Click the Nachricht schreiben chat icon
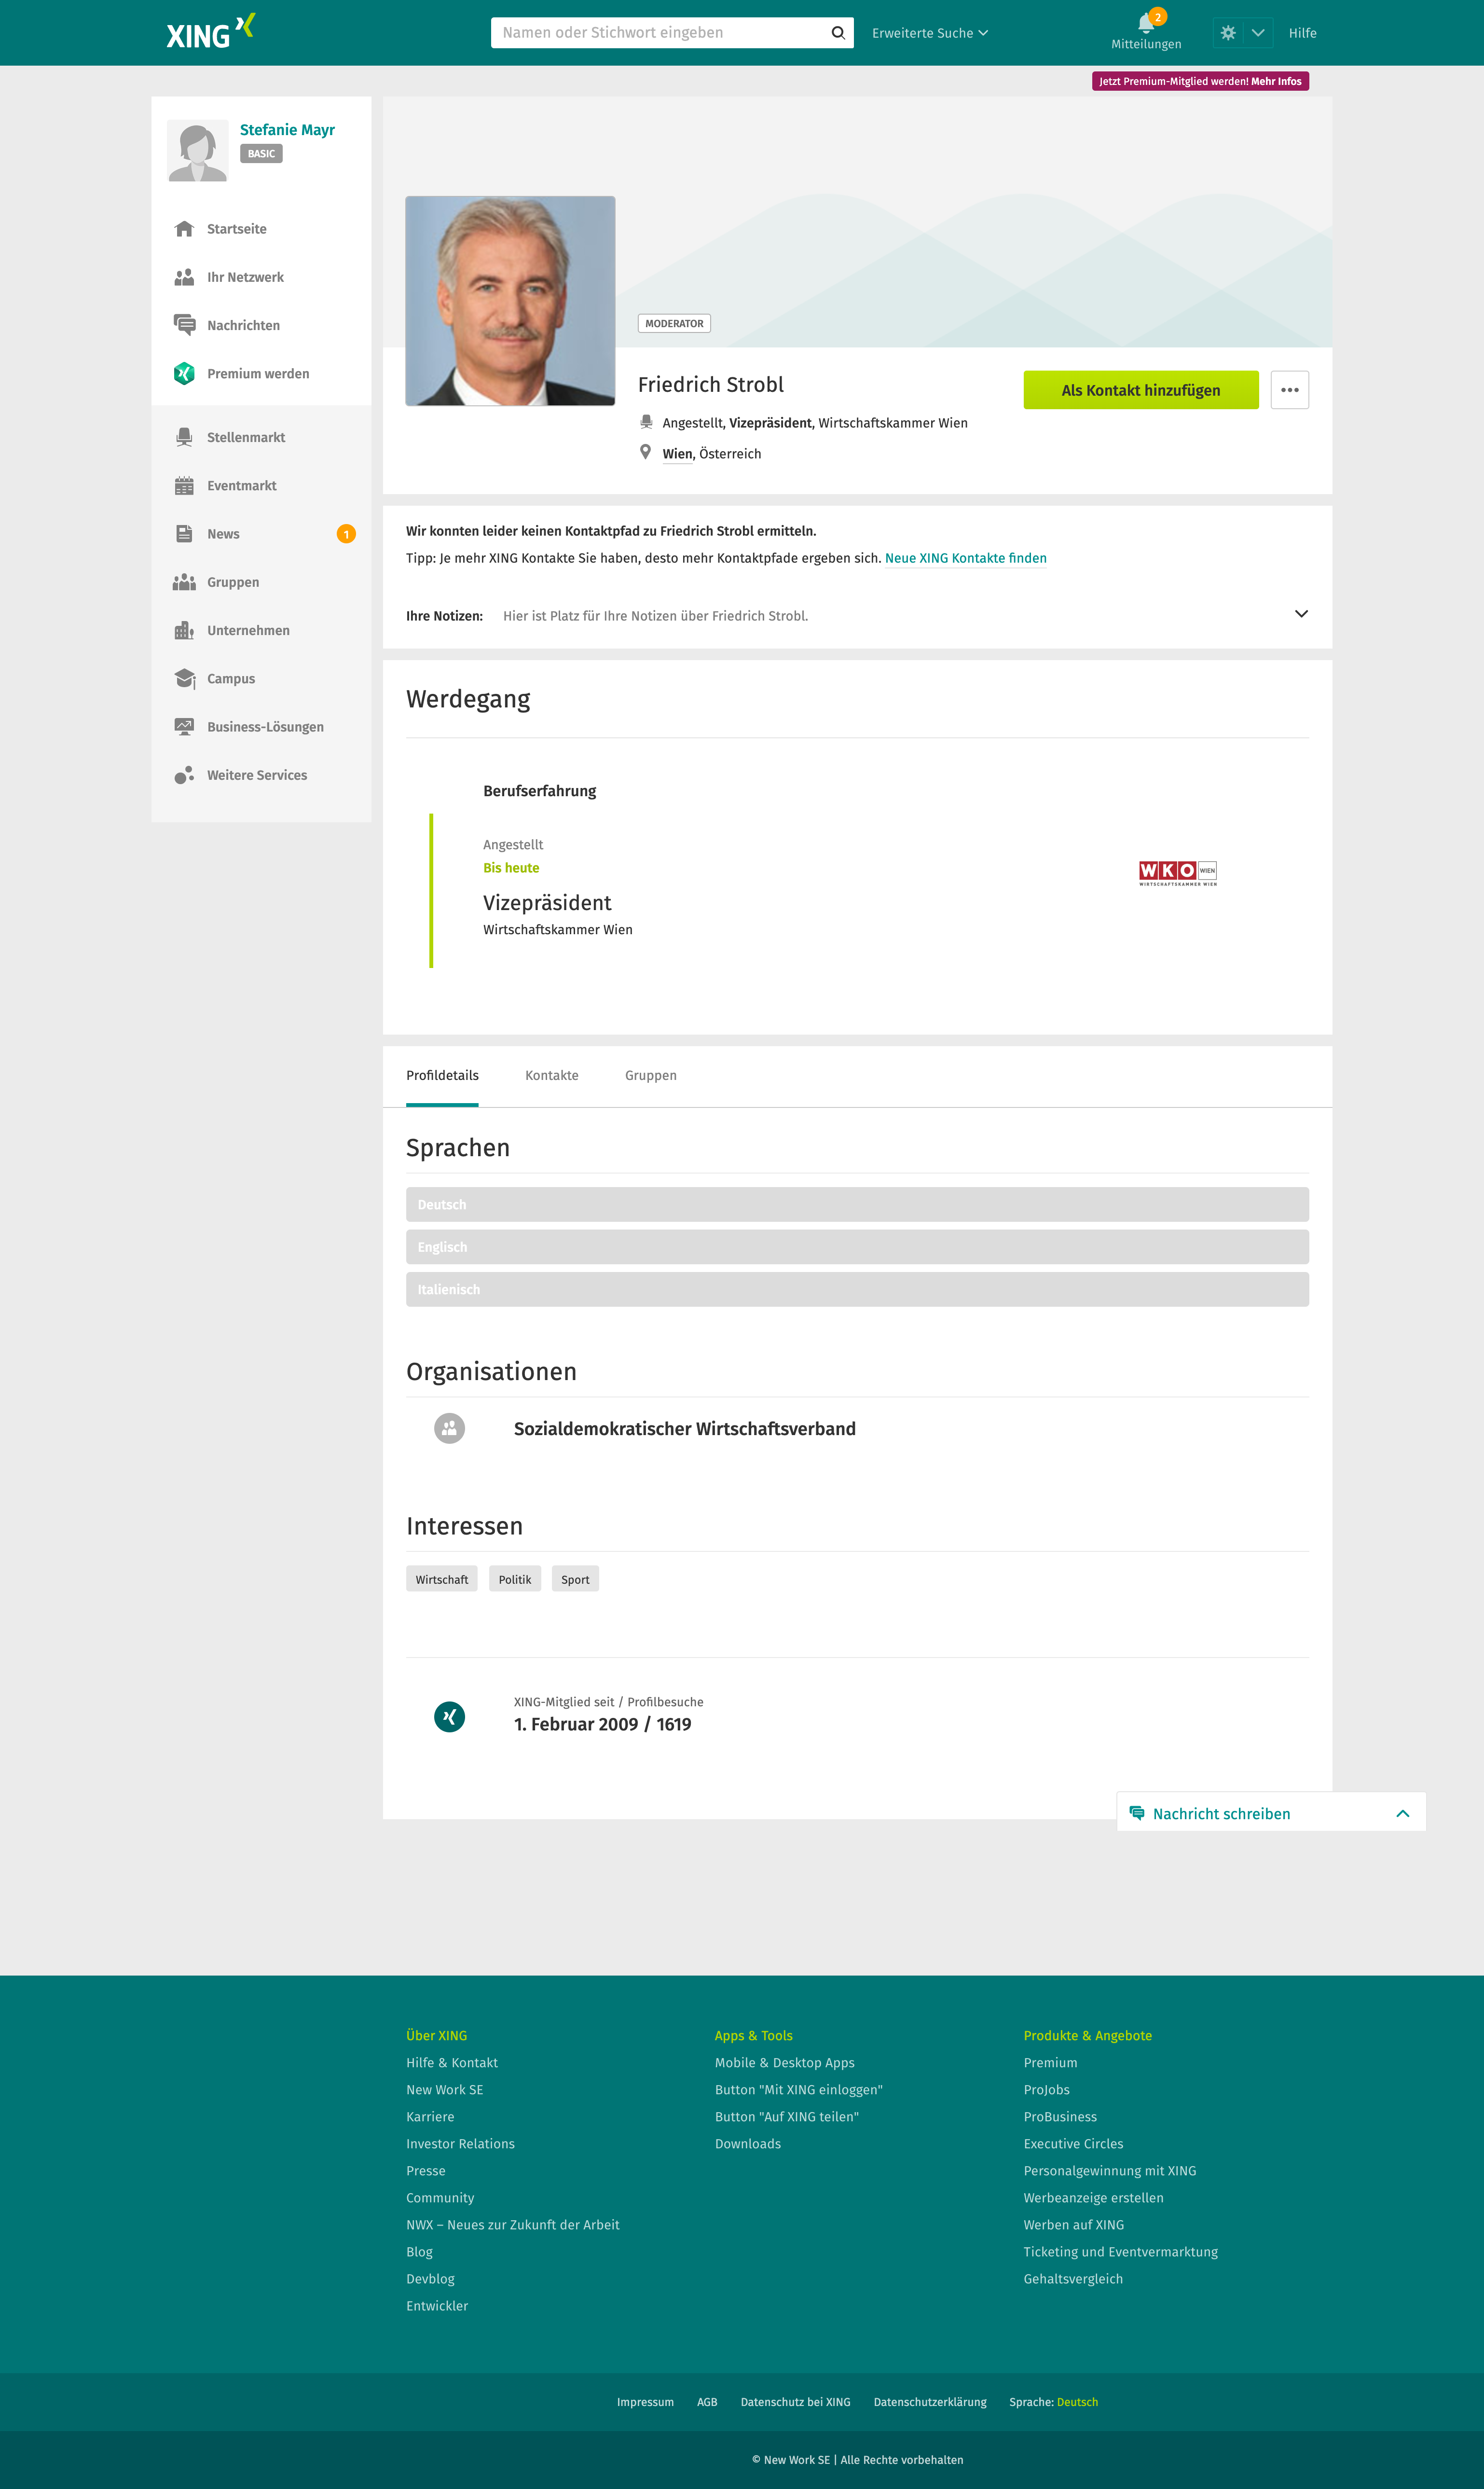1484x2489 pixels. 1137,1813
